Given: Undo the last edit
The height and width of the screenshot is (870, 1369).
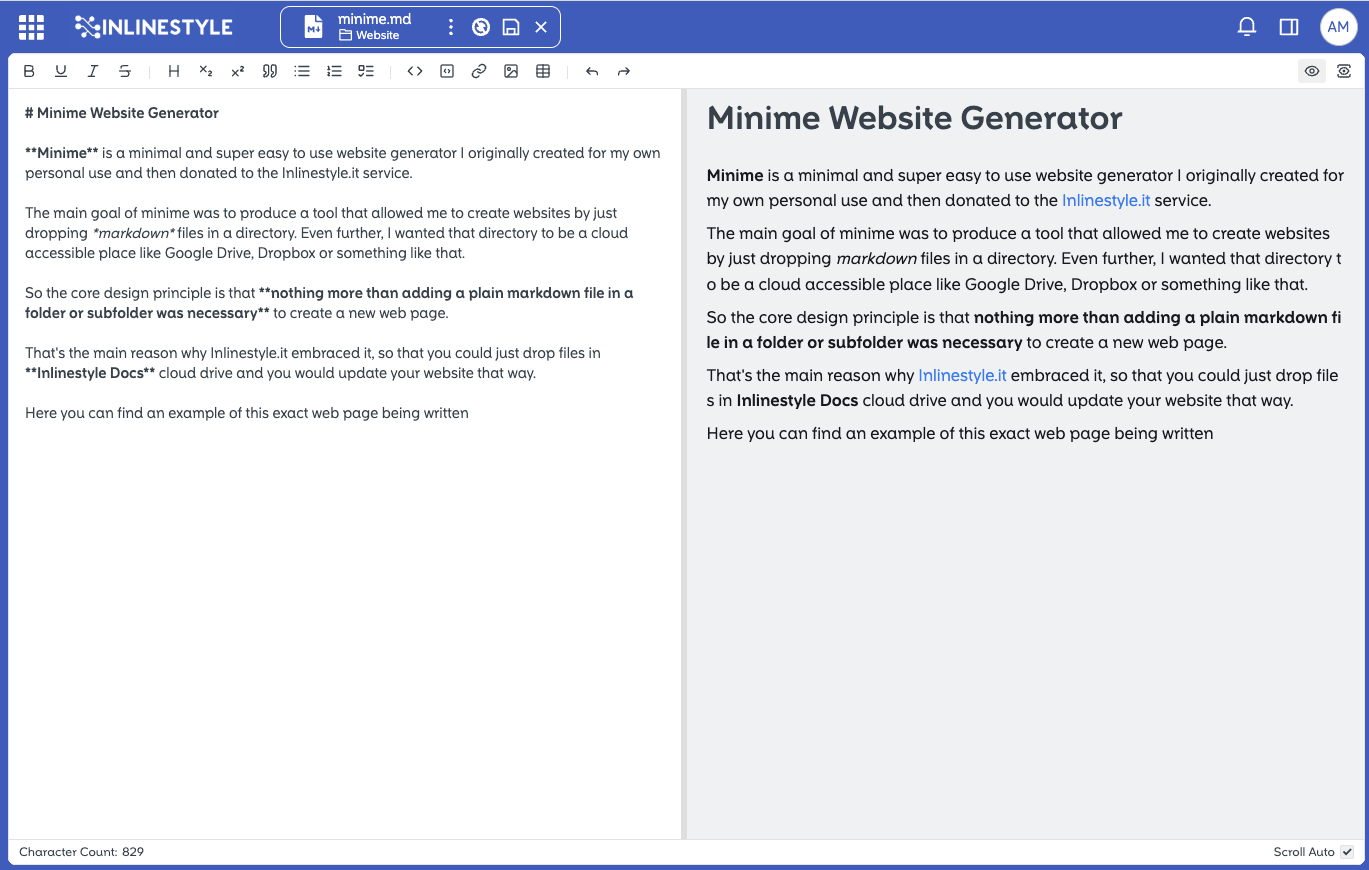Looking at the screenshot, I should coord(592,71).
